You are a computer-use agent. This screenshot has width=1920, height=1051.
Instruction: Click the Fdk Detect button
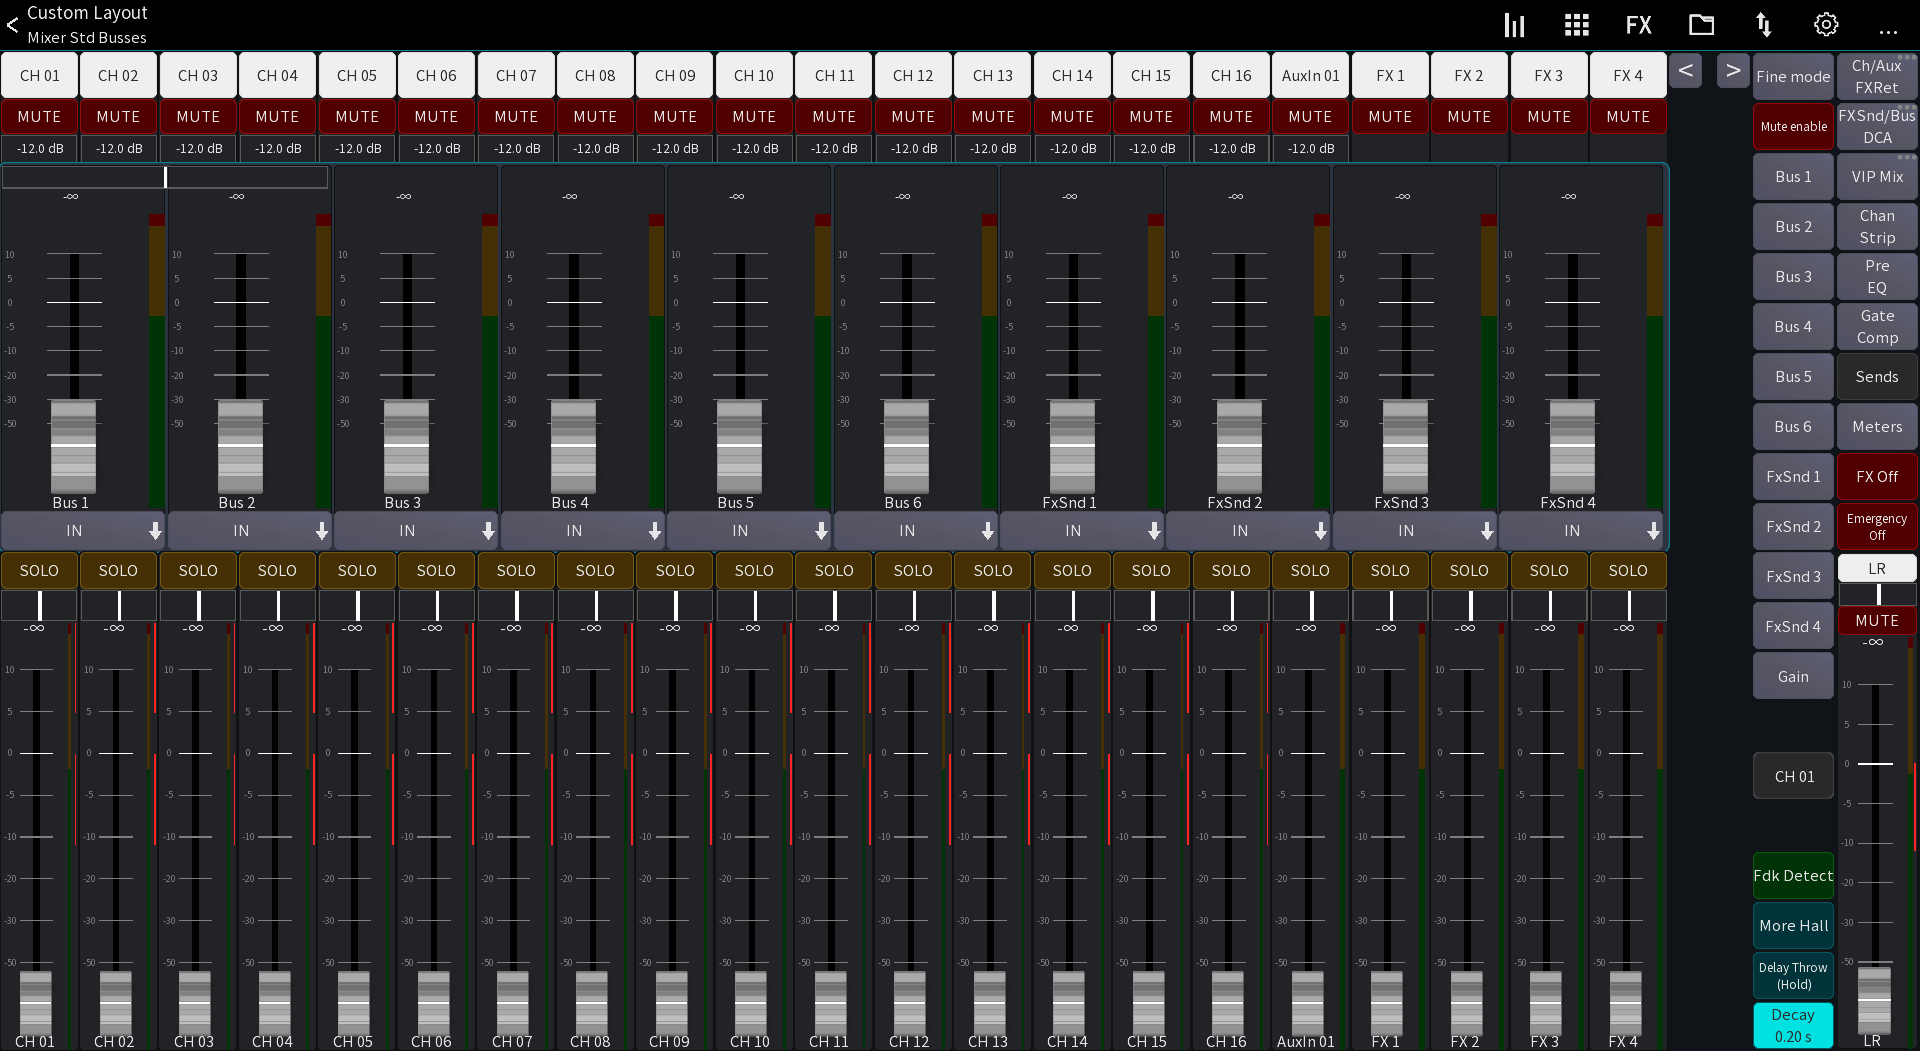[1793, 876]
